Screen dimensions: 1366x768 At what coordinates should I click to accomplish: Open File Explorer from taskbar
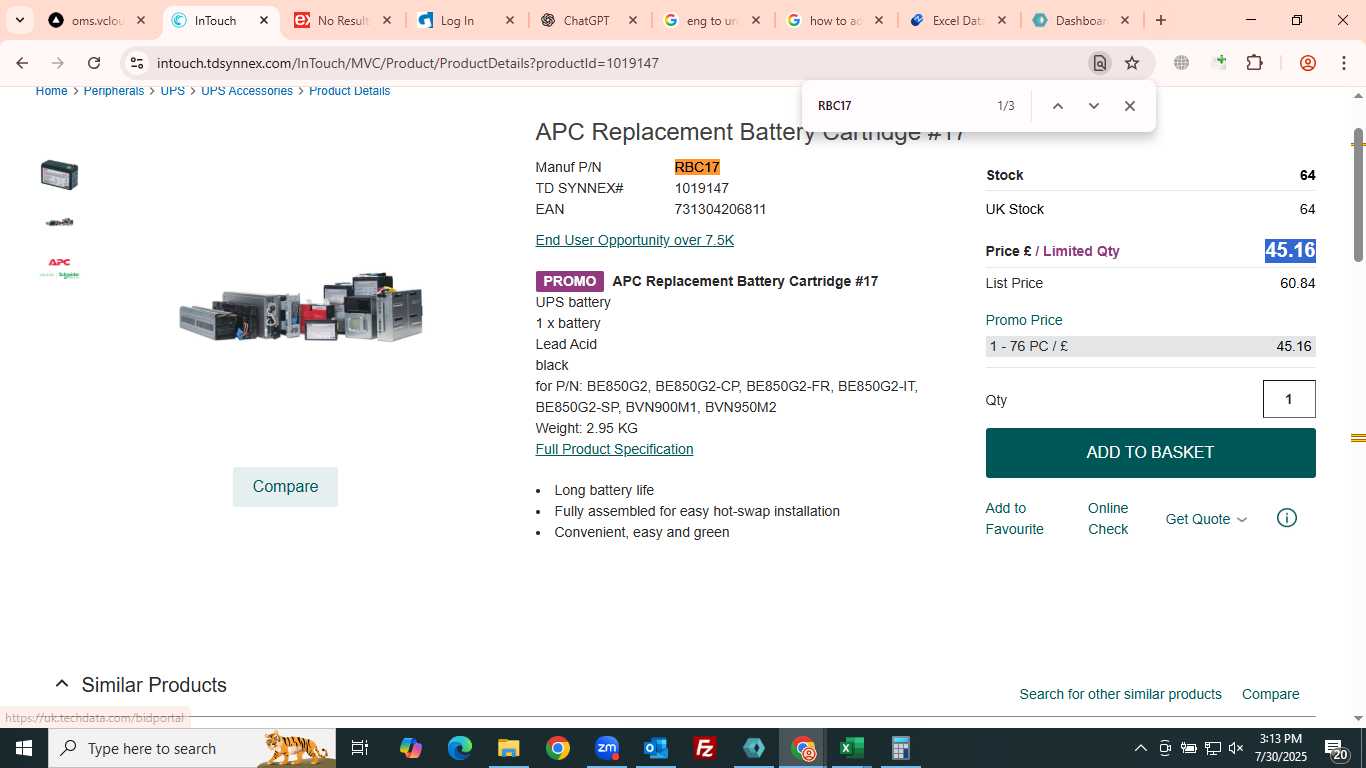508,748
